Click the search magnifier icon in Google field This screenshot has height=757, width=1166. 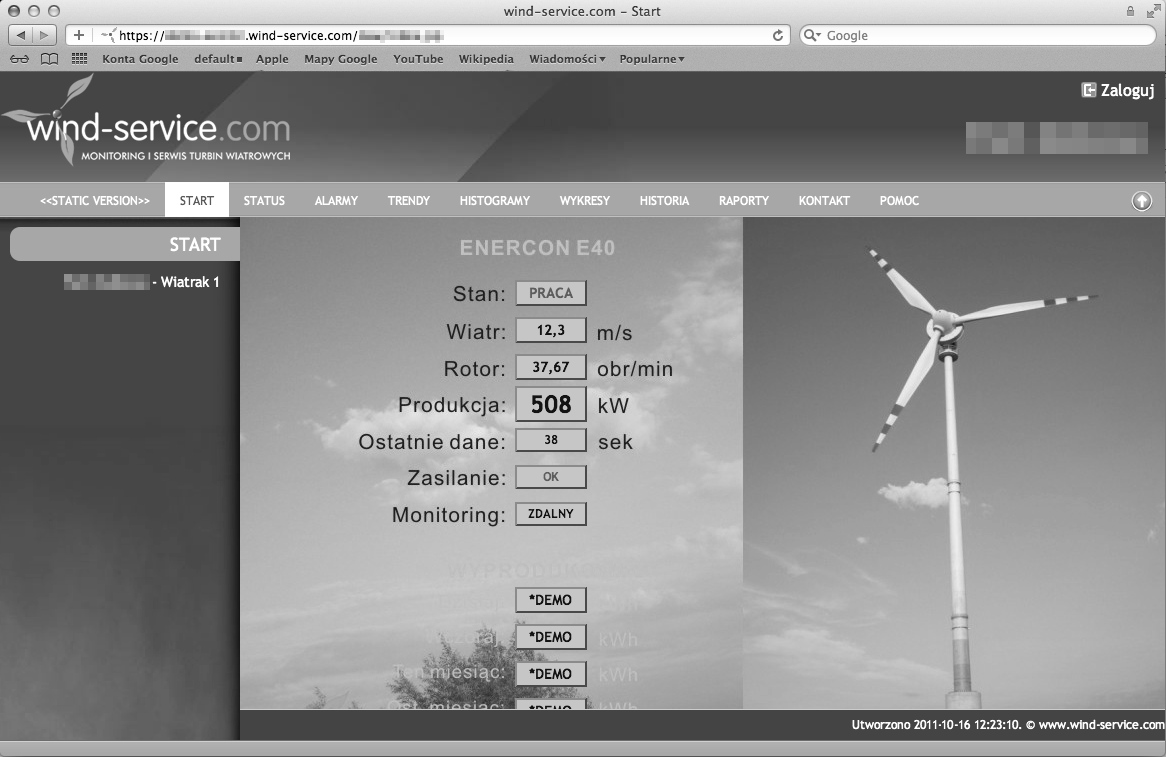point(812,35)
